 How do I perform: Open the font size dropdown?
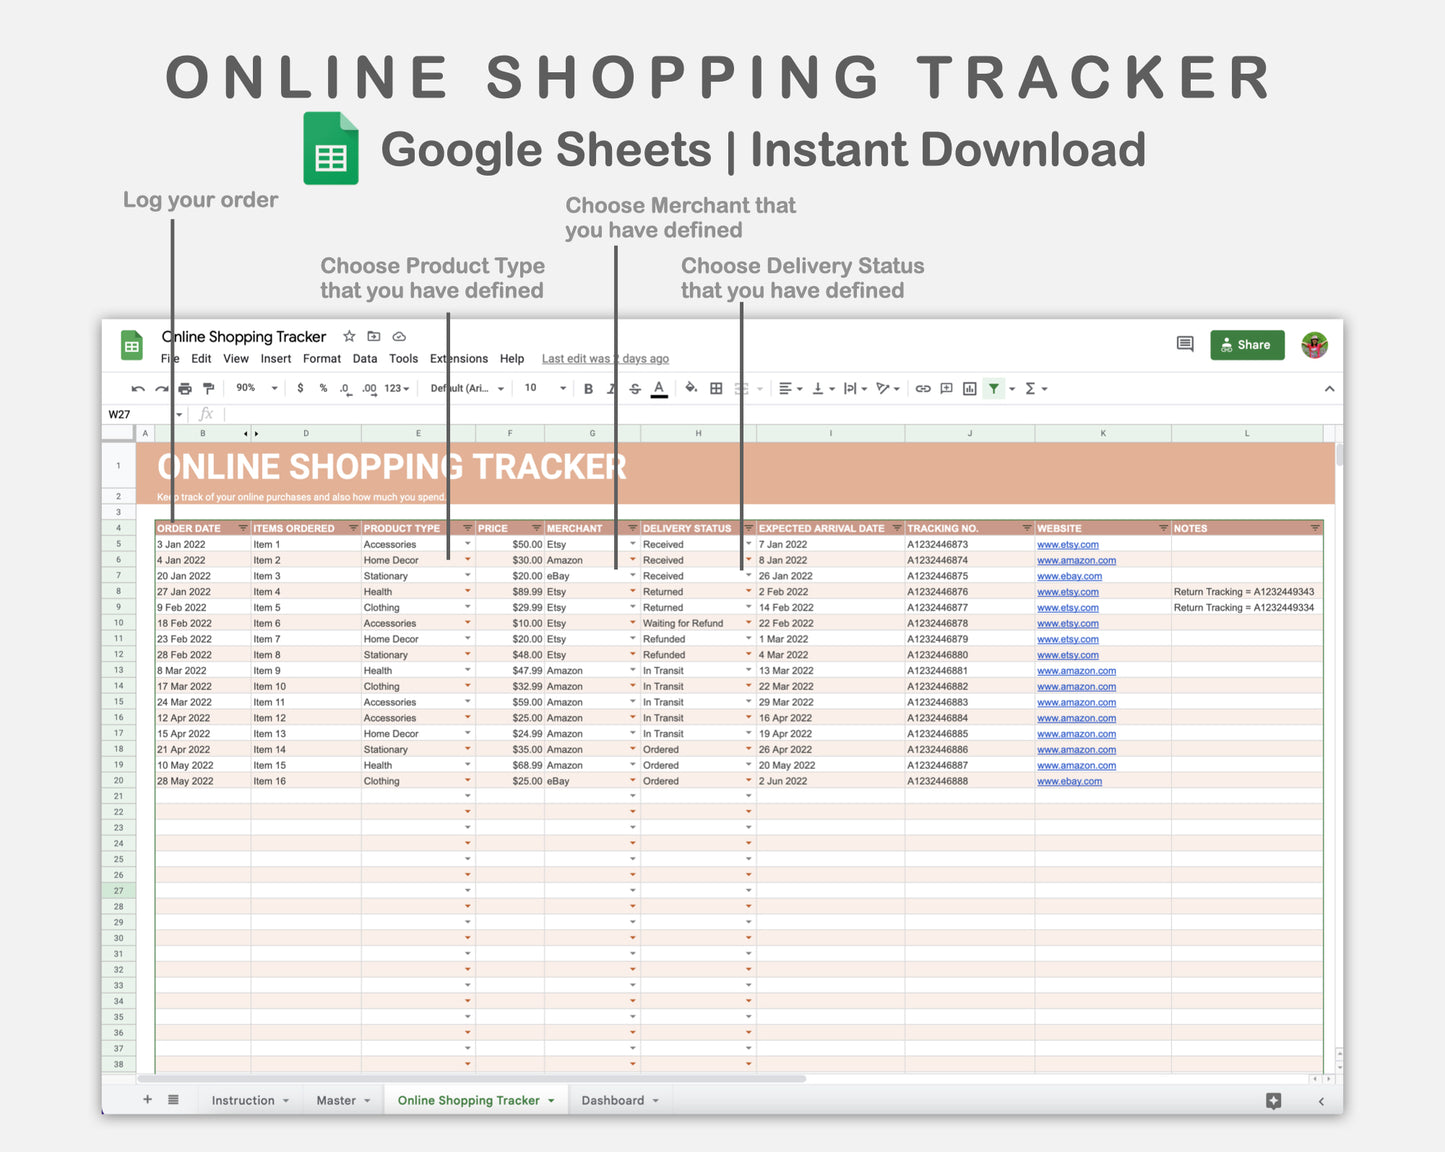(540, 388)
